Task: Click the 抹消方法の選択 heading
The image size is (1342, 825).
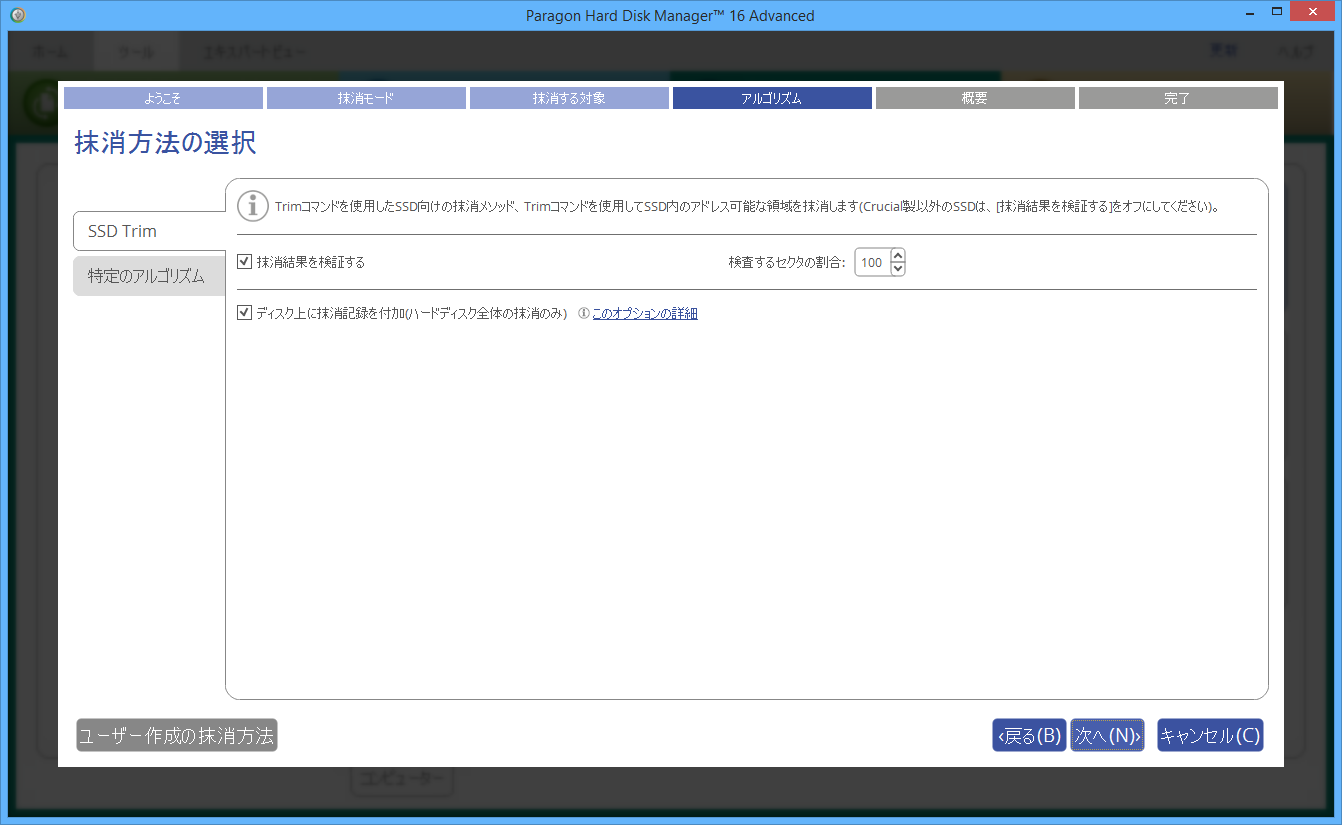Action: click(165, 142)
